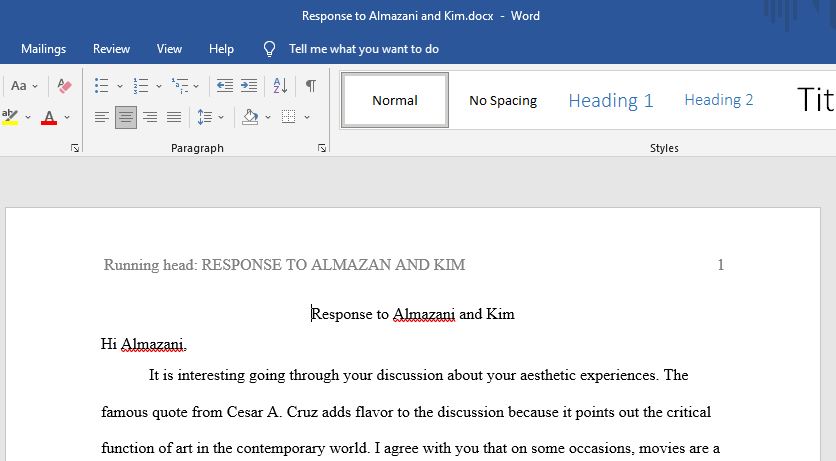
Task: Open the Mailings tab
Action: [x=44, y=49]
